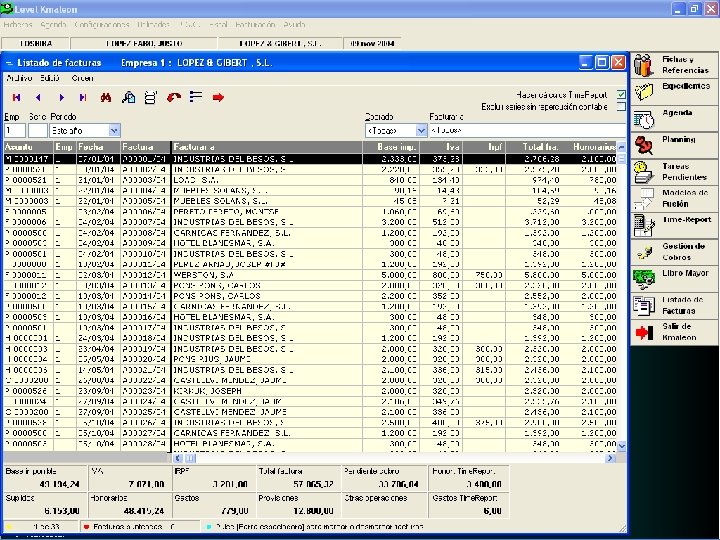Jump to the last invoice record
The image size is (720, 540).
(83, 97)
